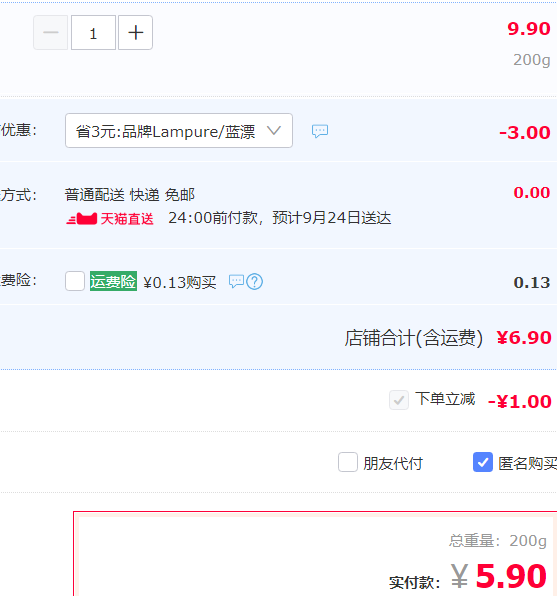Click the green 运费险 badge
This screenshot has width=557, height=596.
[113, 281]
